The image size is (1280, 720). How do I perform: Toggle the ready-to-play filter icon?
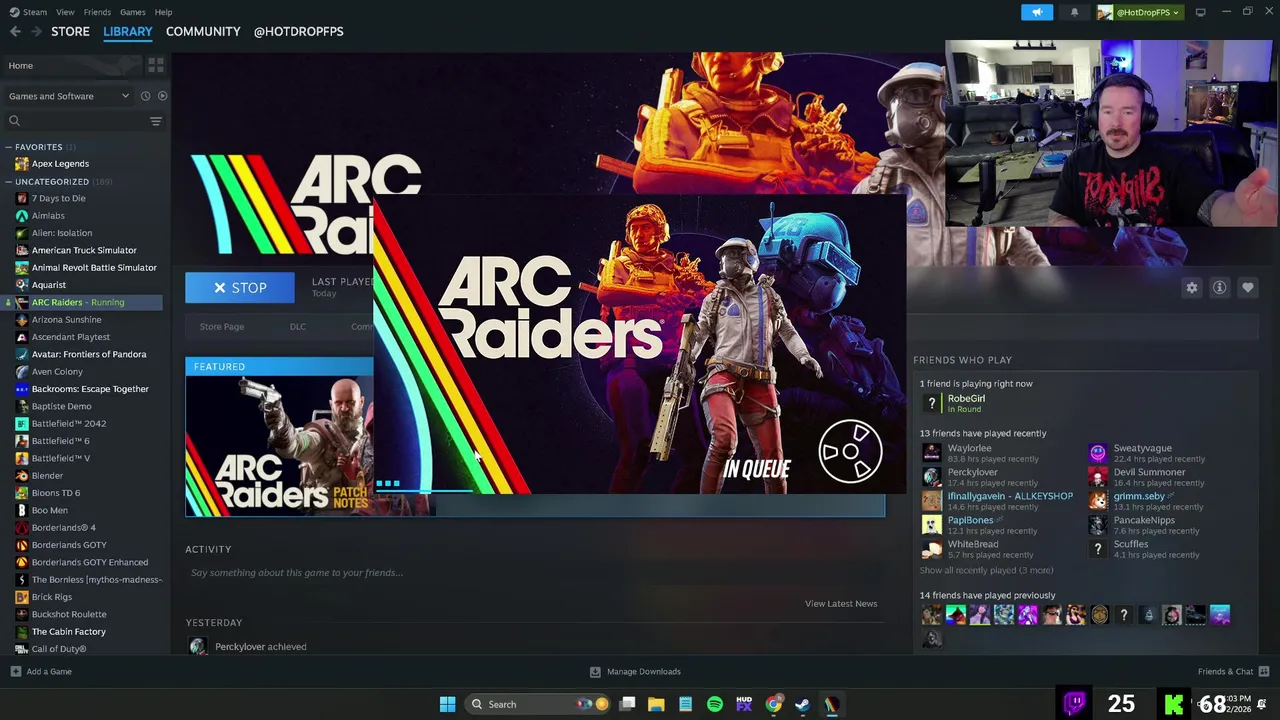coord(162,96)
